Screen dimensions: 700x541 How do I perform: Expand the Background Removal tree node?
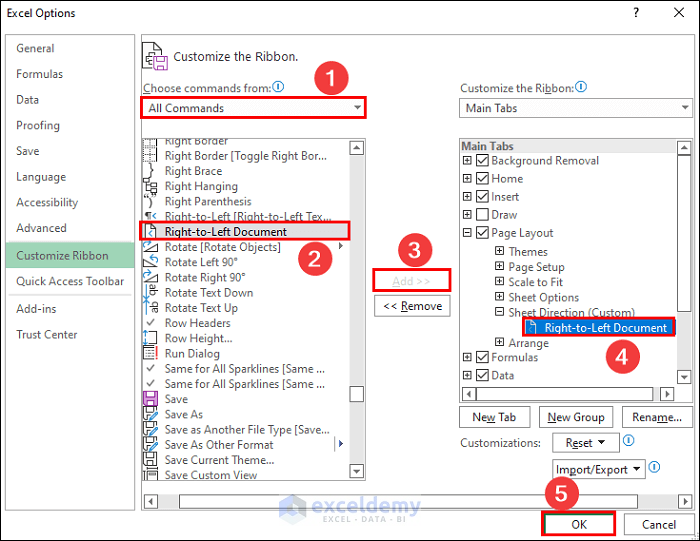point(467,160)
